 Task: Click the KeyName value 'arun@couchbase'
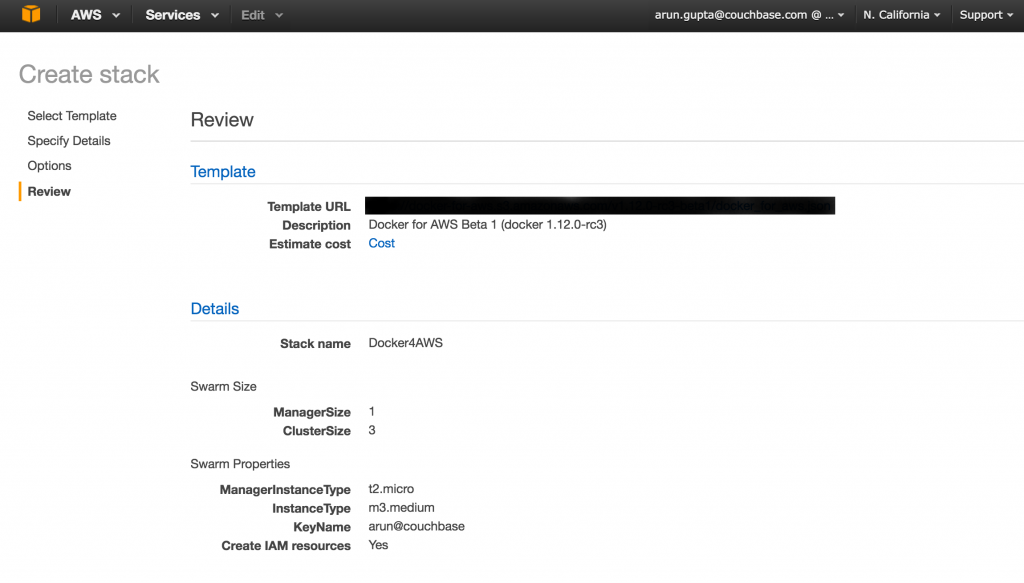point(417,526)
